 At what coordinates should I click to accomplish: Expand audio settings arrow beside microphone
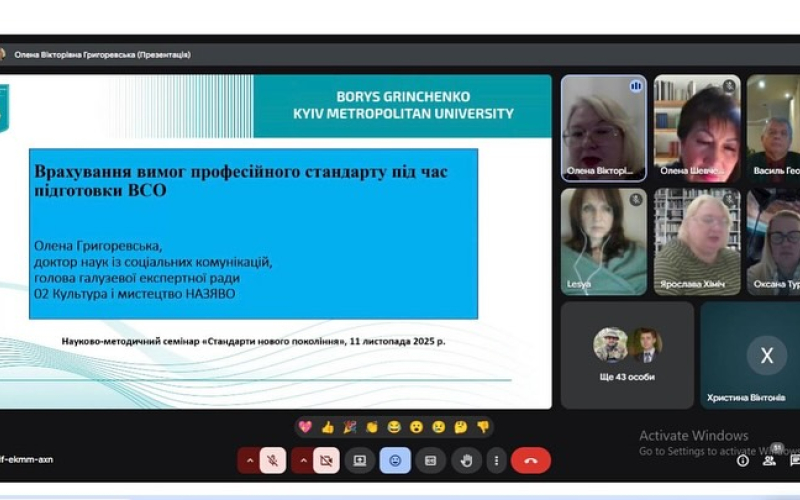(x=249, y=460)
